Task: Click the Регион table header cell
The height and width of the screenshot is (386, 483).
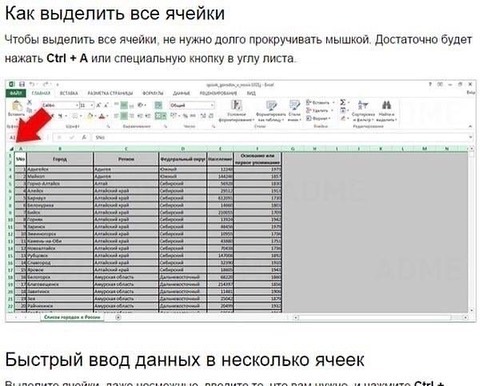Action: [x=126, y=159]
